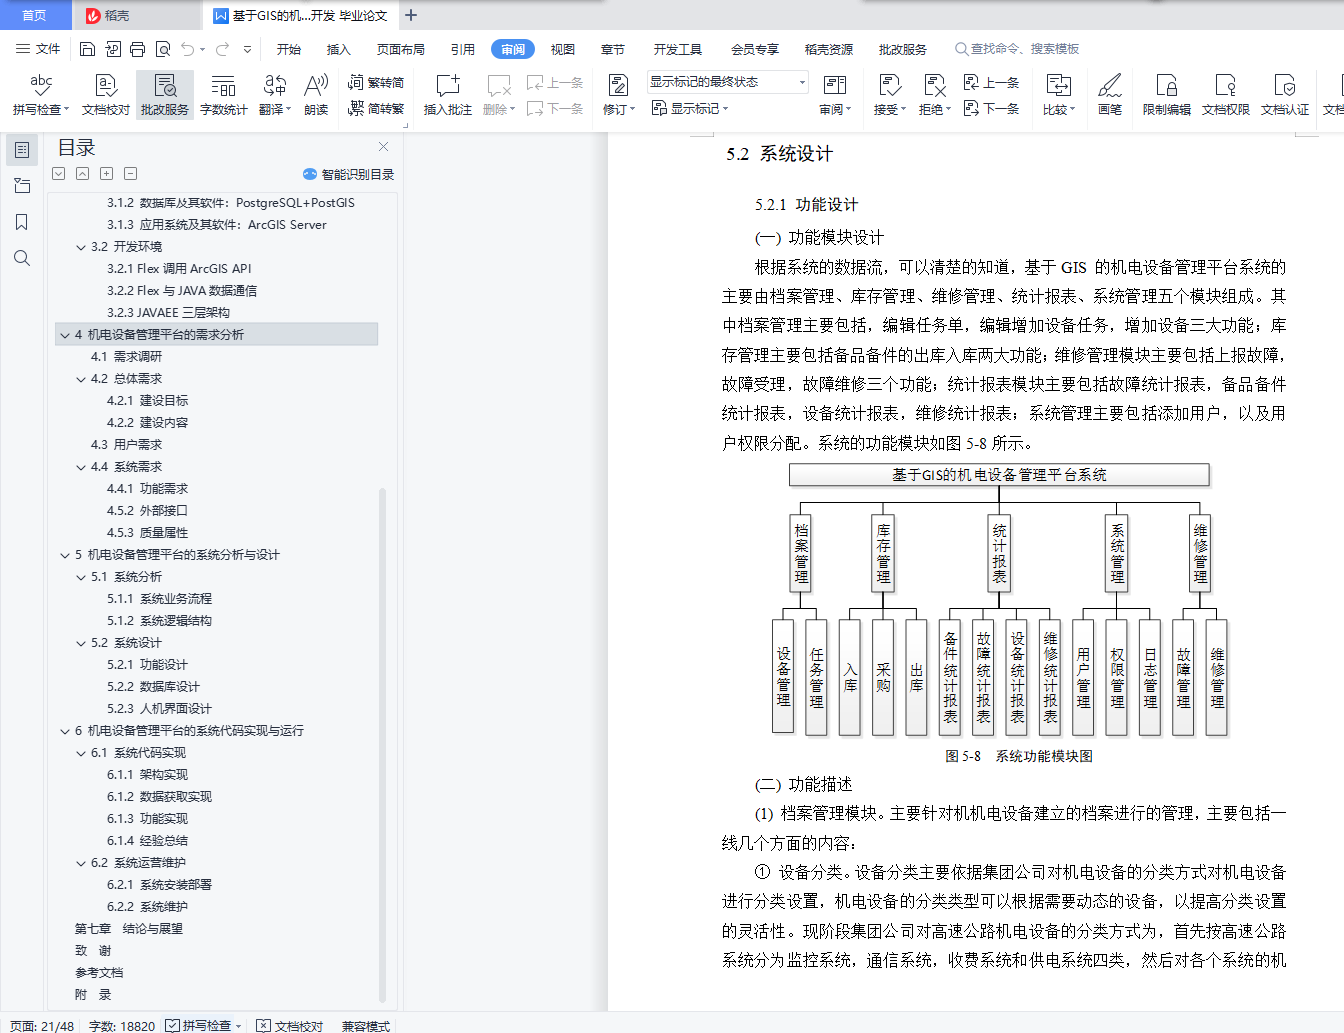The height and width of the screenshot is (1033, 1344).
Task: Toggle the status bar 拼写检查 checkbox
Action: coord(172,1025)
